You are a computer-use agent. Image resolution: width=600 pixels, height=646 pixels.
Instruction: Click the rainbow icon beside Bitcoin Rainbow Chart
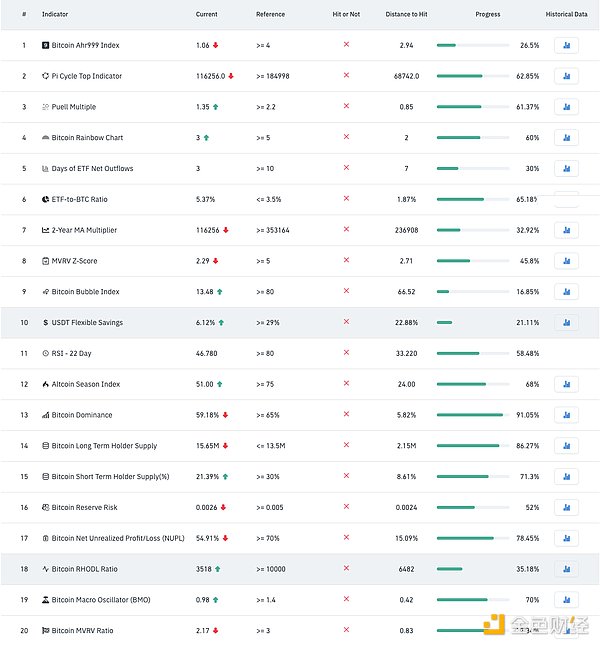45,138
